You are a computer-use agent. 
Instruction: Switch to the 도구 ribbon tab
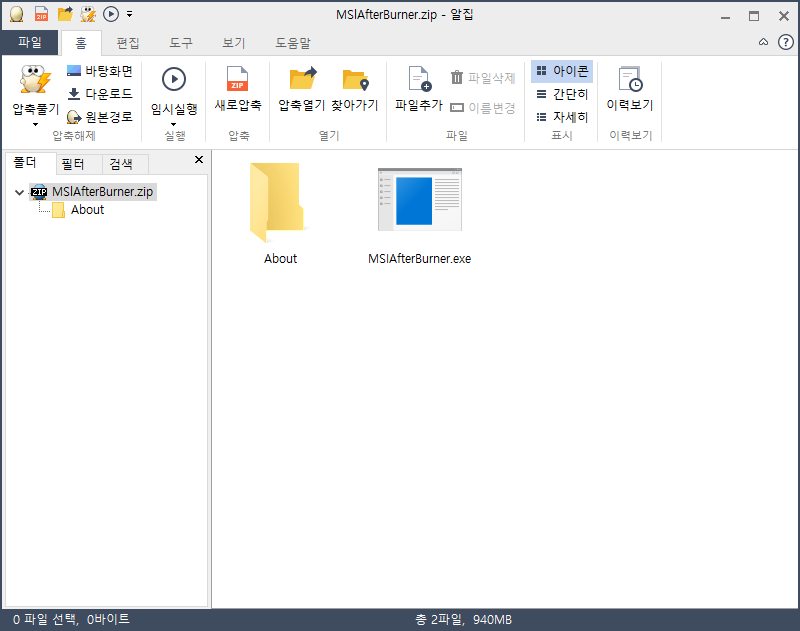tap(181, 43)
